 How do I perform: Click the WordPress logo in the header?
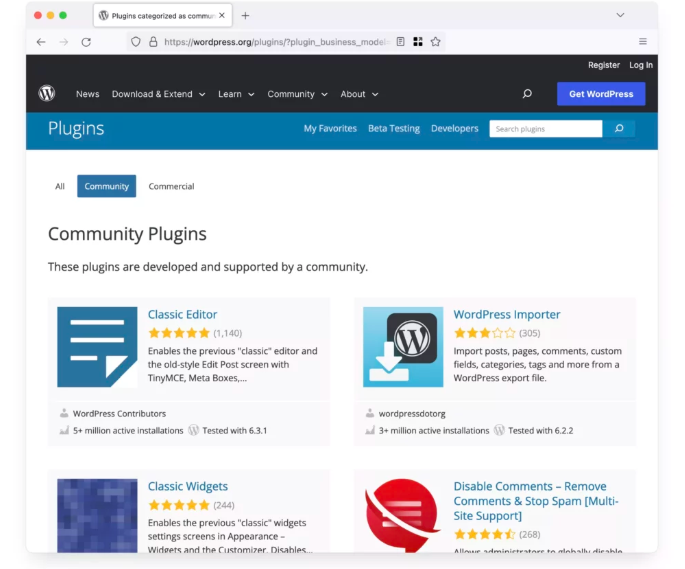tap(47, 93)
